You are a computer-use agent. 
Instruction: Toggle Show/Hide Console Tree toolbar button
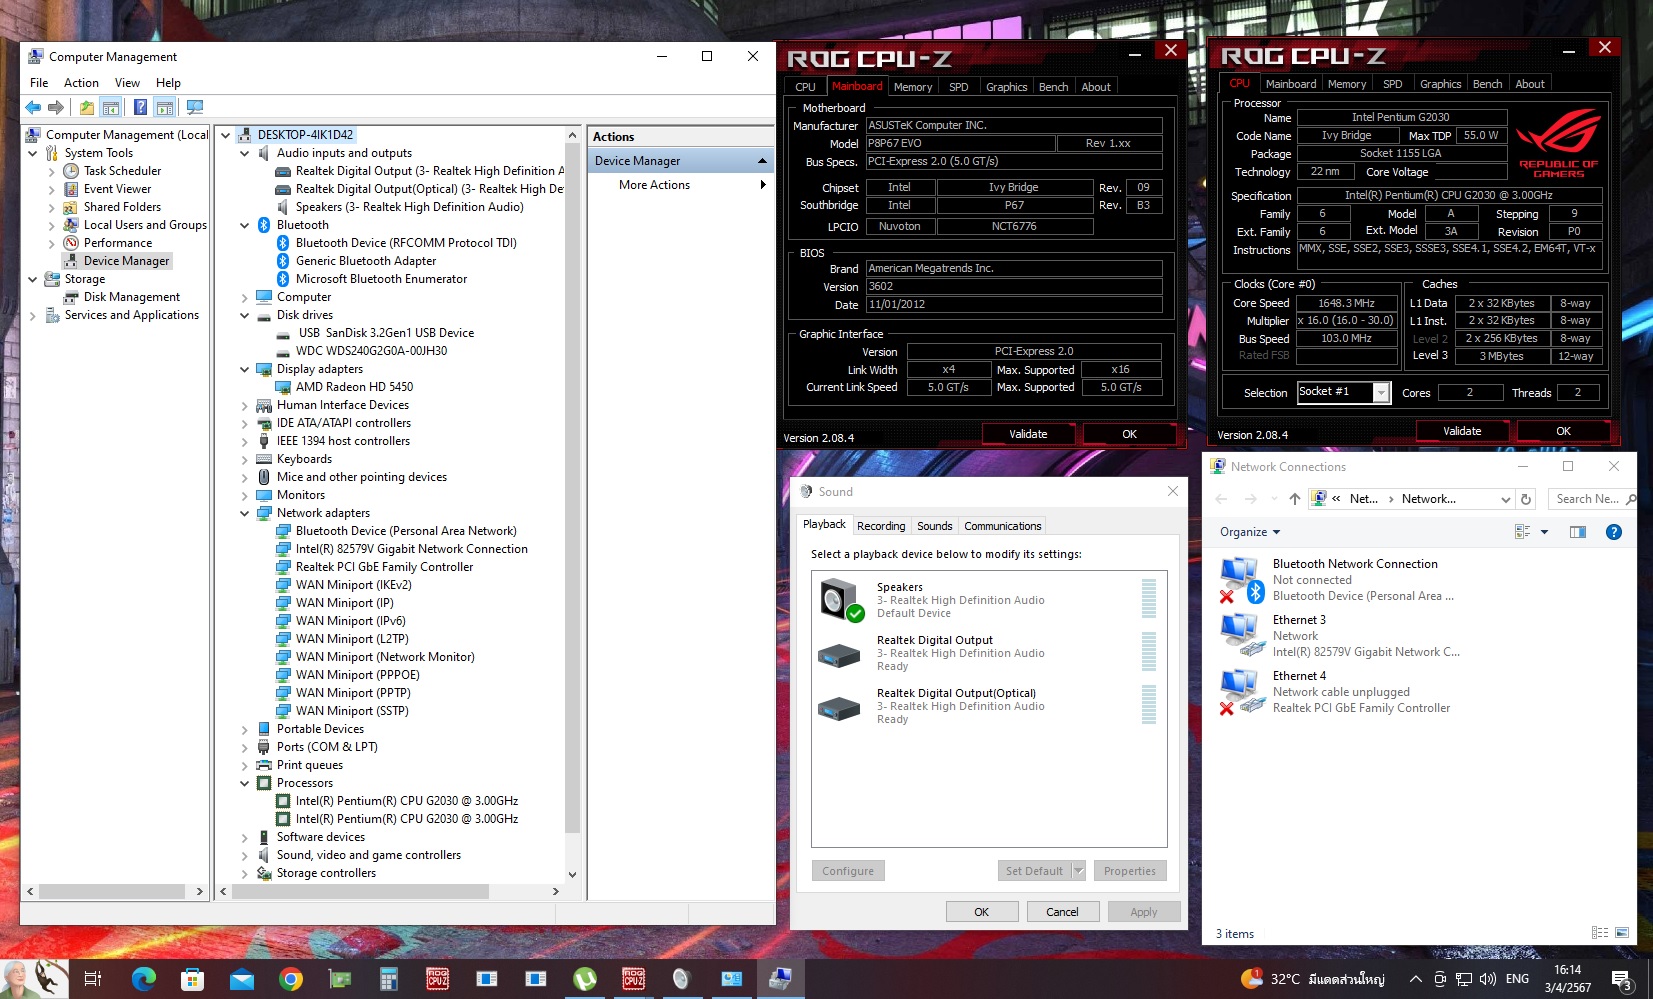coord(111,107)
